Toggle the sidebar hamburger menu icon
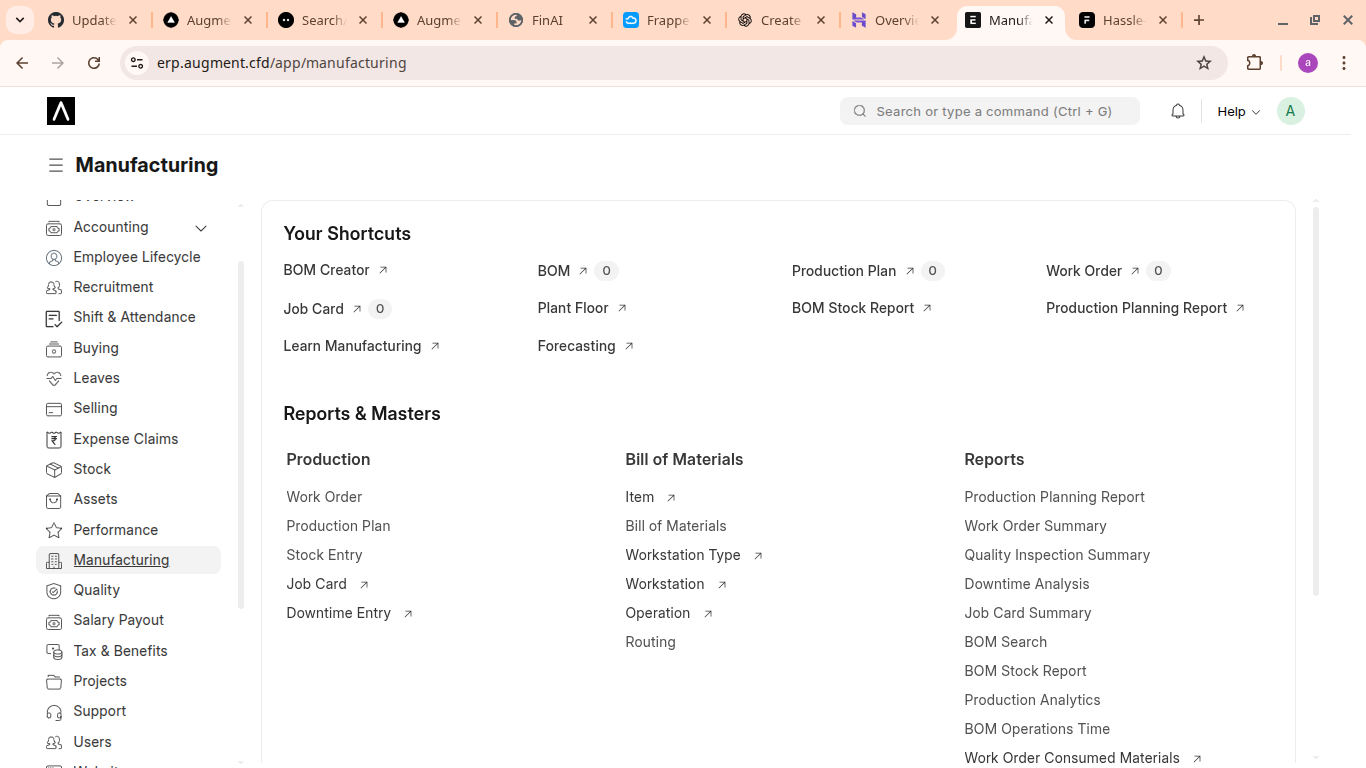 tap(56, 165)
